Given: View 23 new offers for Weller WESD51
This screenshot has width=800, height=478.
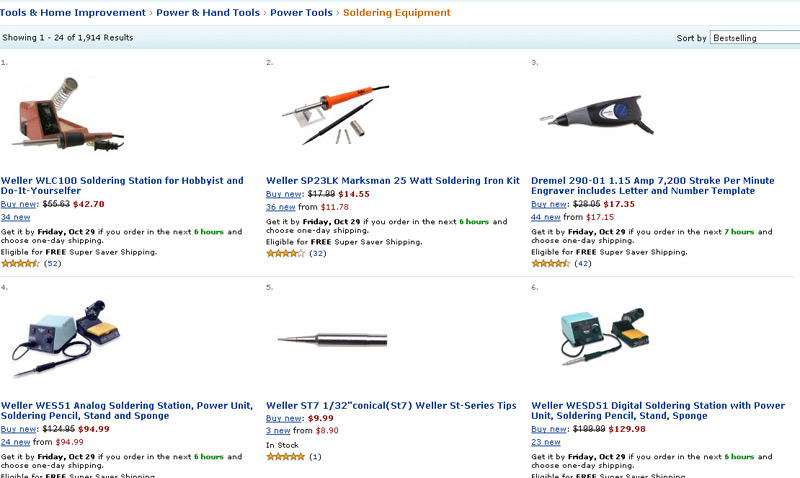Looking at the screenshot, I should tap(545, 441).
